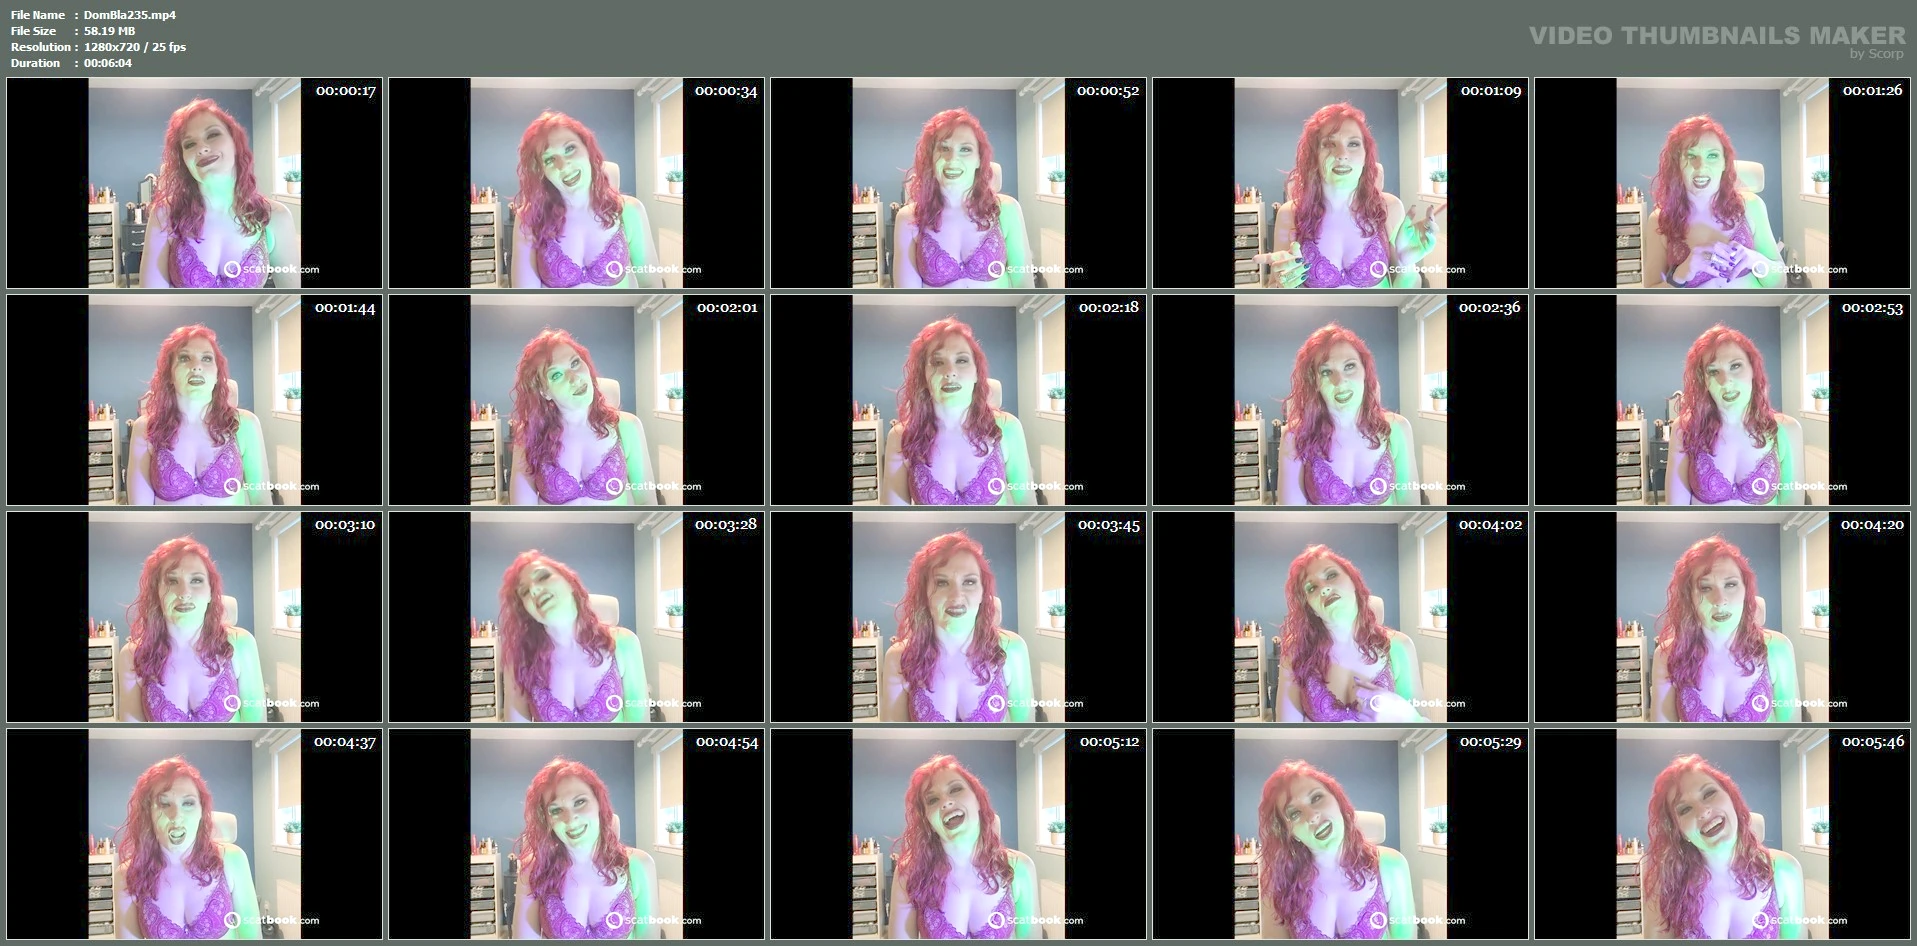
Task: Click the duration value 00:06:04
Action: click(x=108, y=63)
